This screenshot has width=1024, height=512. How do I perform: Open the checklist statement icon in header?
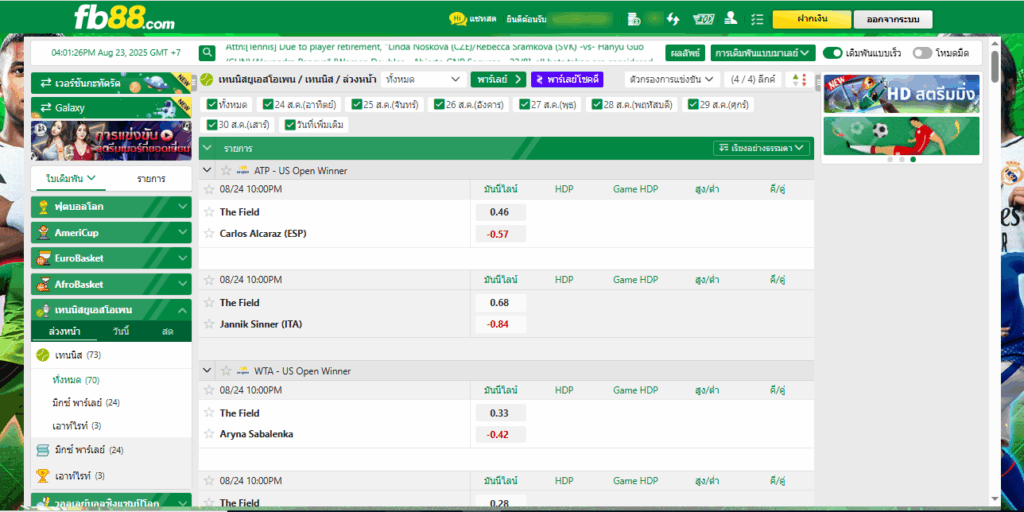[x=757, y=19]
